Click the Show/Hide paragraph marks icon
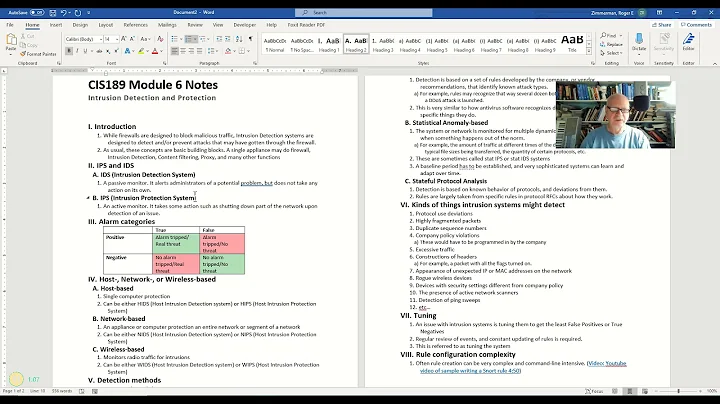This screenshot has width=720, height=404. click(250, 39)
